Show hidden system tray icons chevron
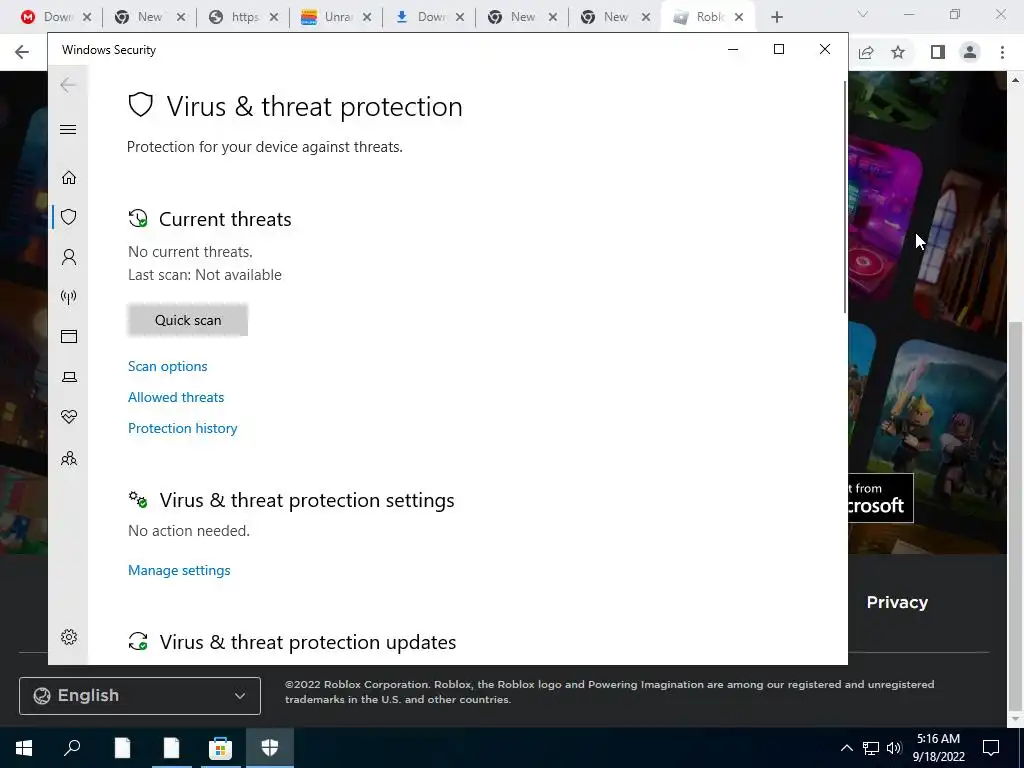Screen dimensions: 1024x768 [x=846, y=748]
